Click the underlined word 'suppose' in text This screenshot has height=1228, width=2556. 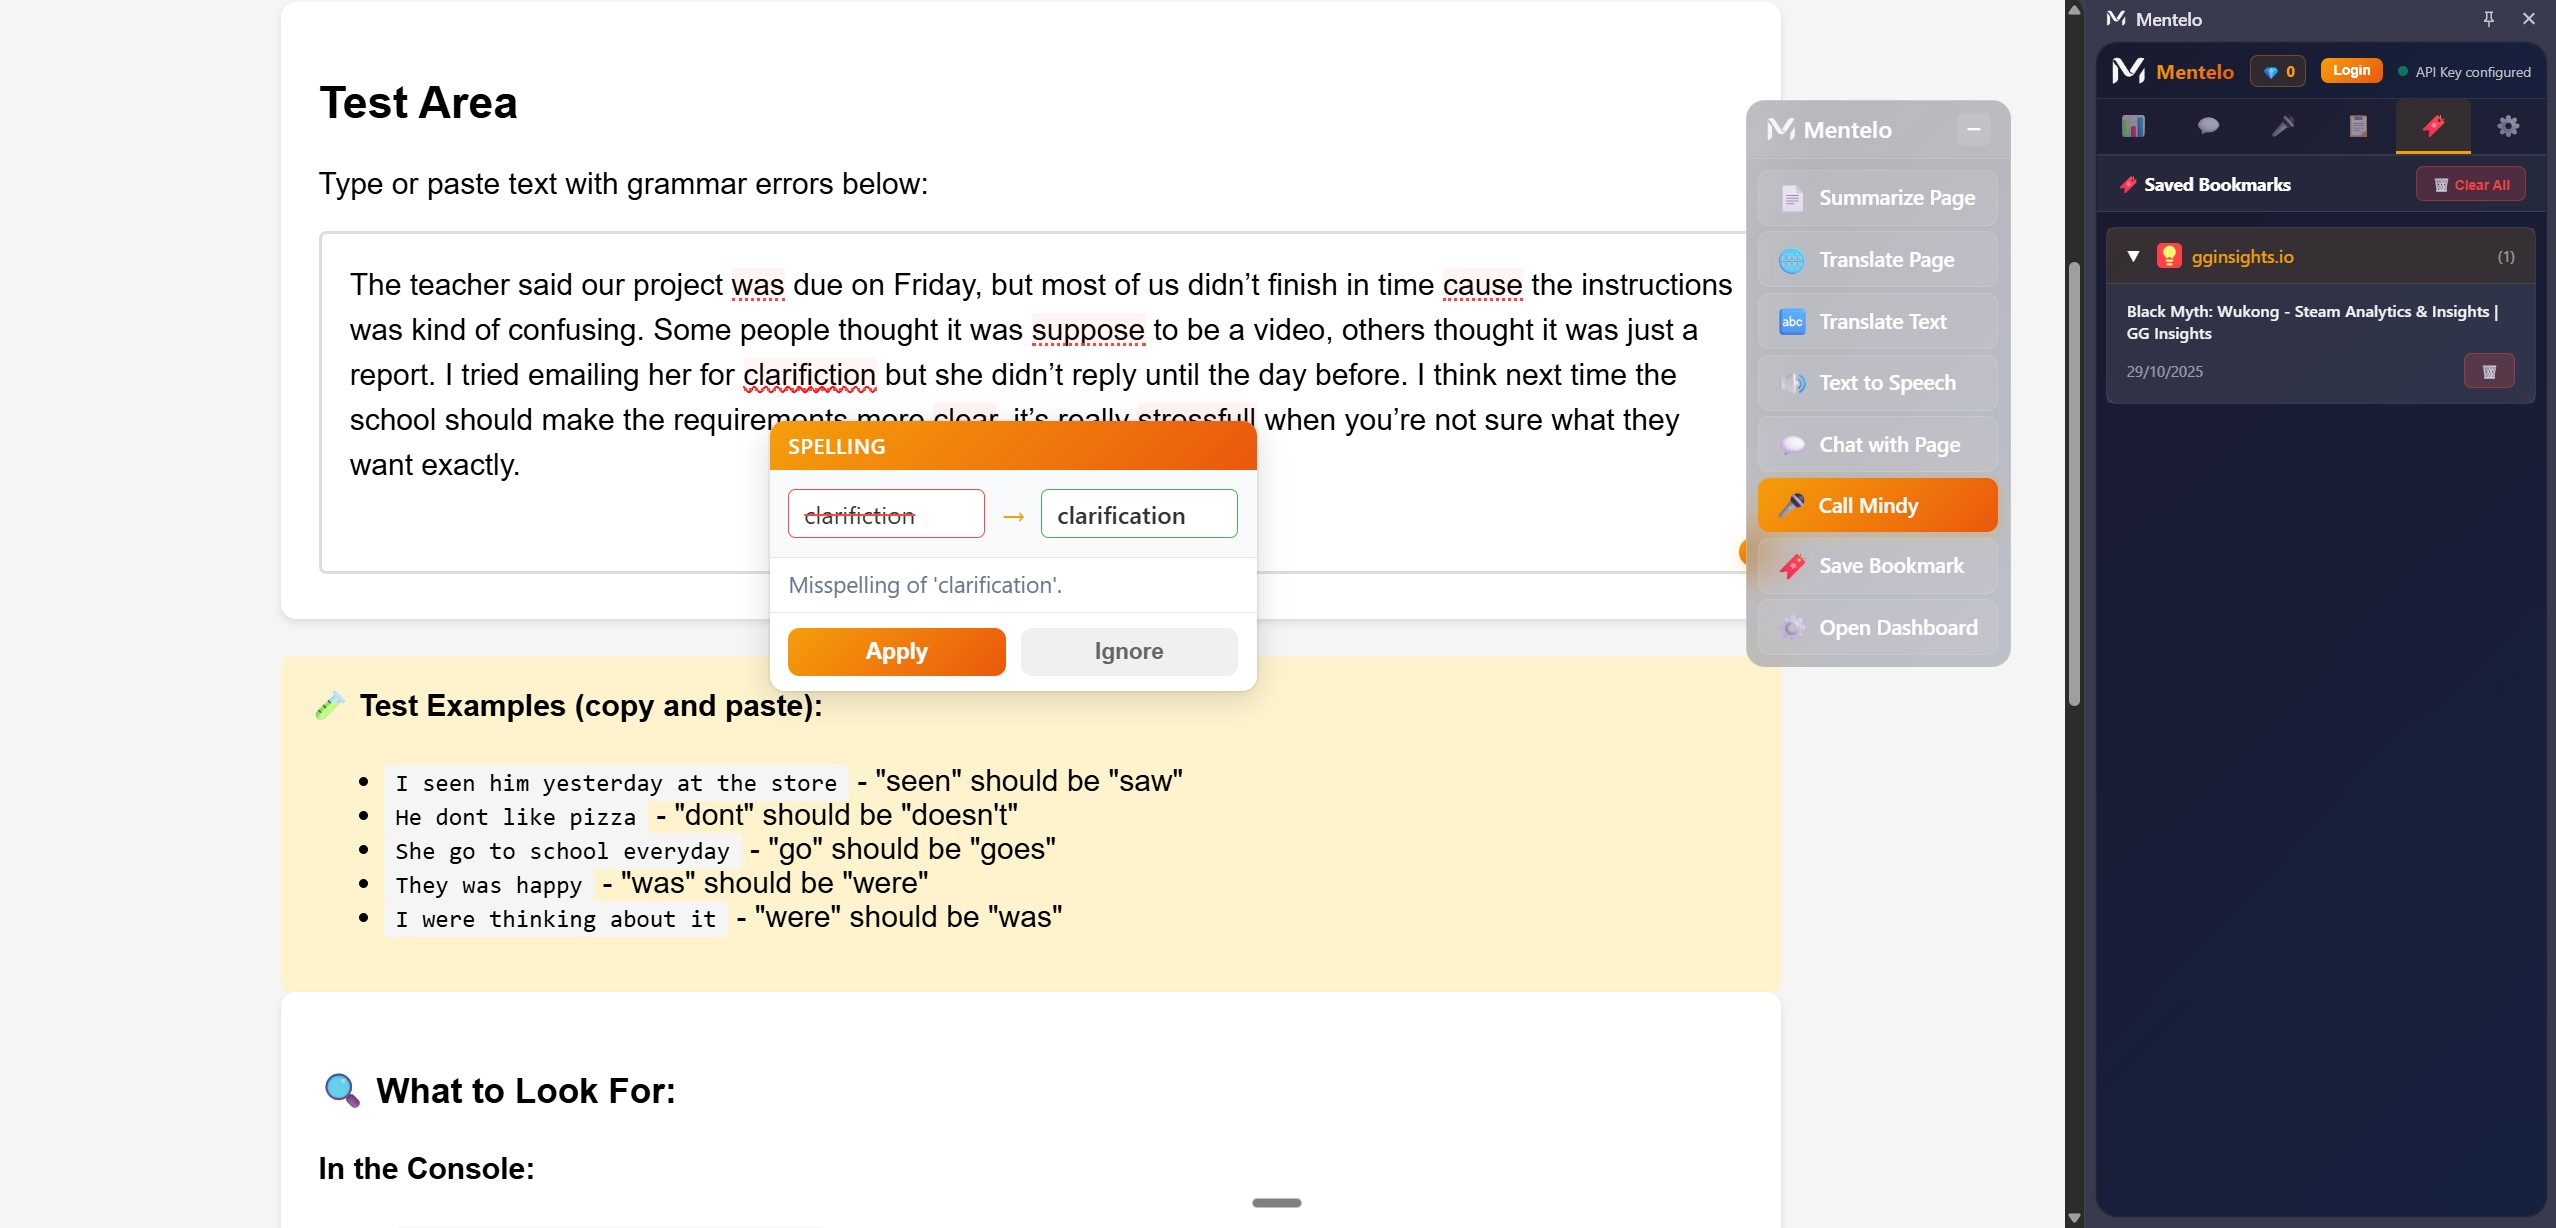click(1087, 329)
